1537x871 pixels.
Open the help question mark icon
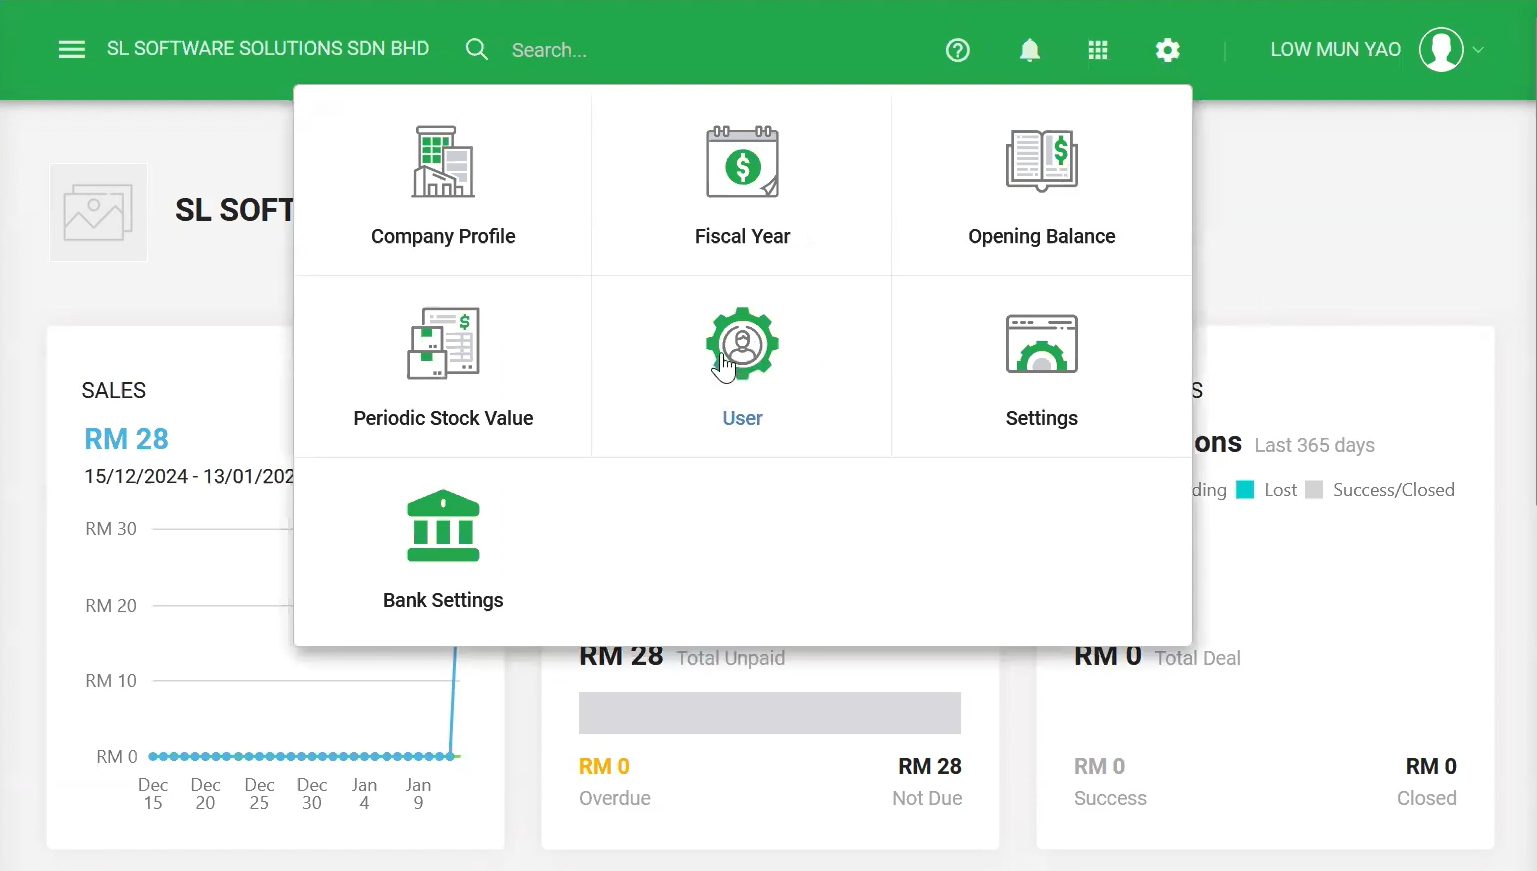pyautogui.click(x=958, y=50)
